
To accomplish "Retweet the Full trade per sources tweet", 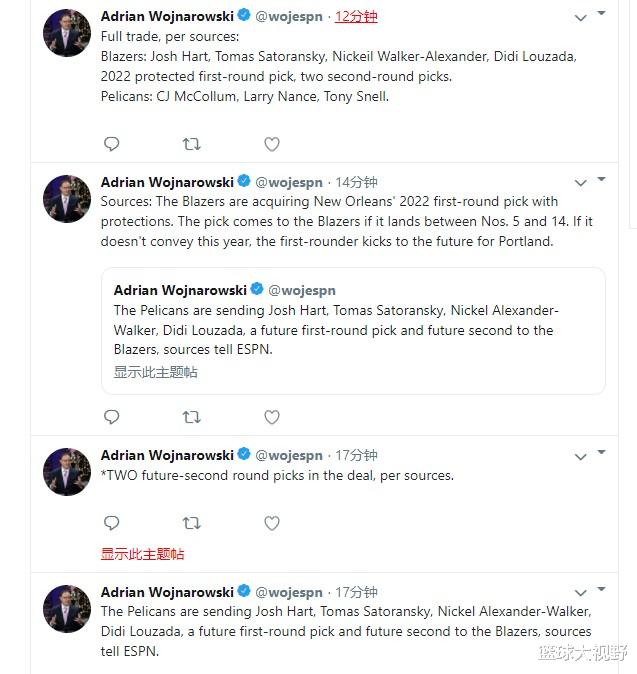I will [192, 144].
